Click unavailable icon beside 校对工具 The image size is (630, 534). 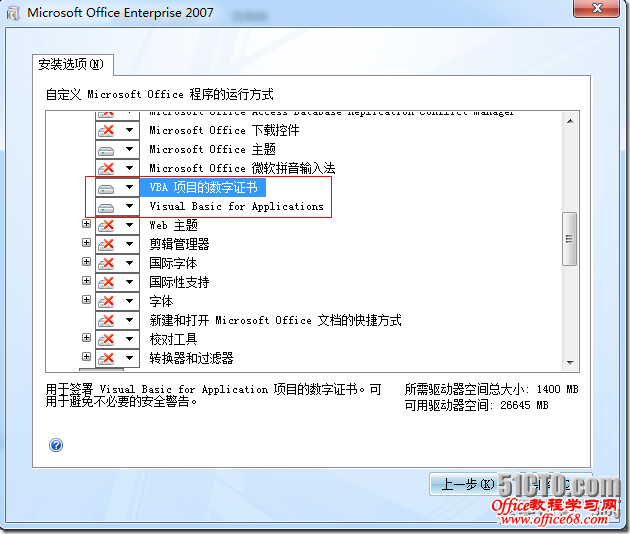[106, 339]
